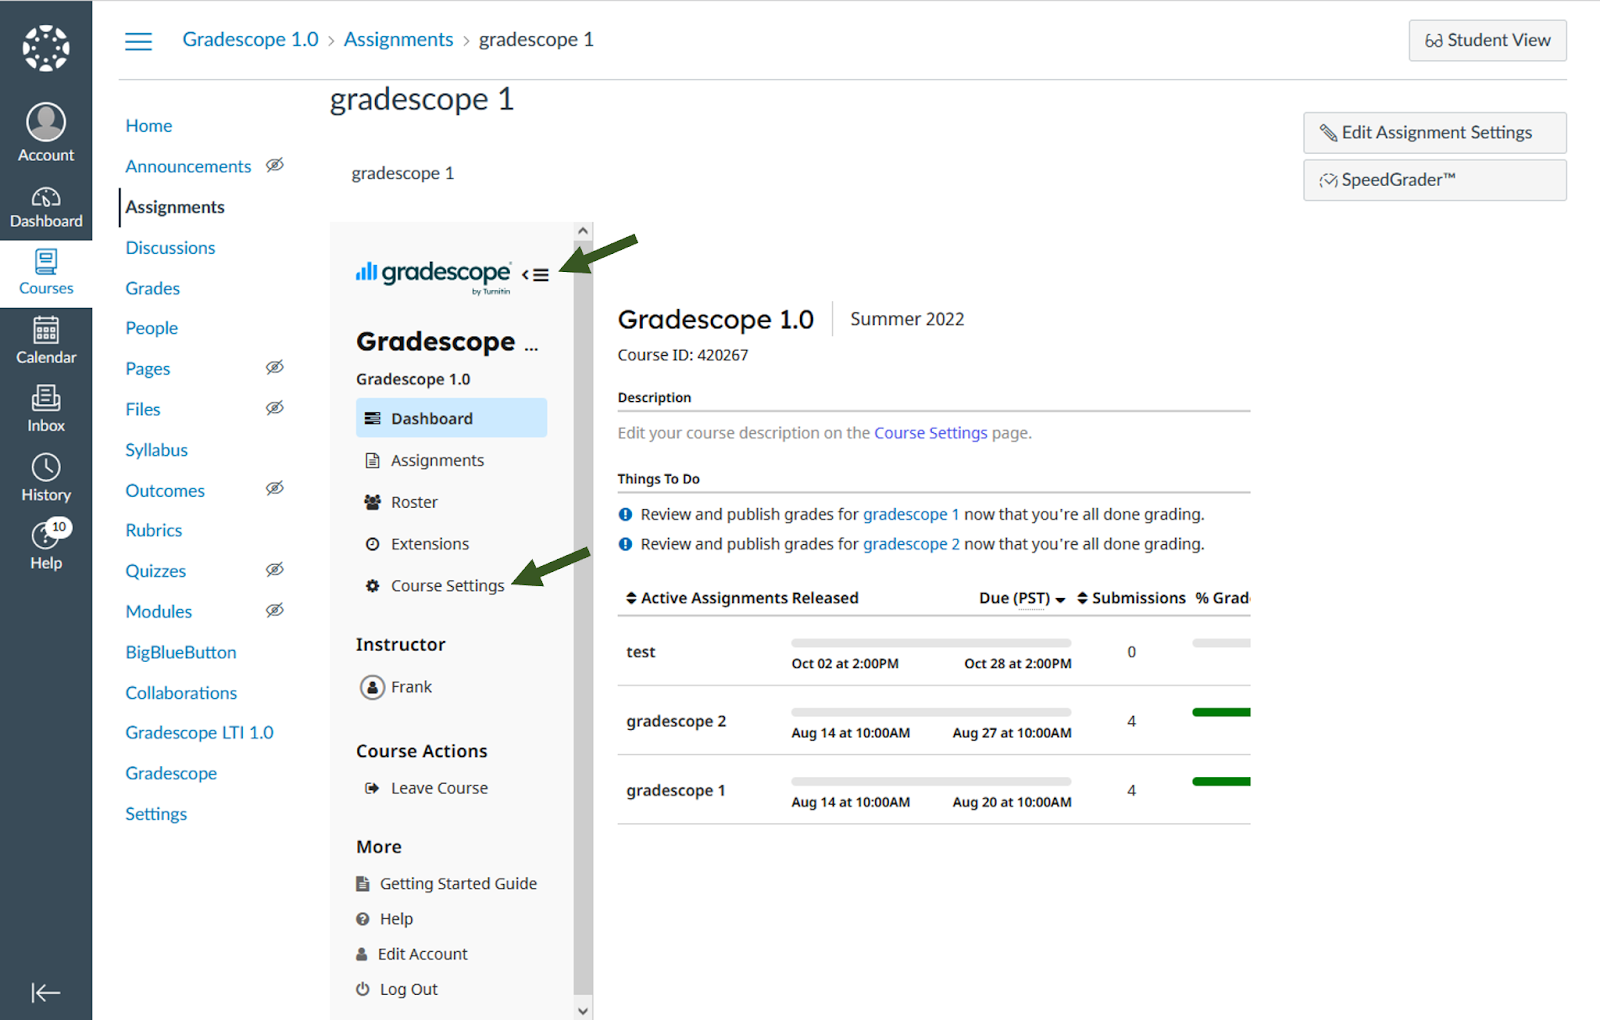Screen dimensions: 1600x1020
Task: Collapse the Gradescope sidebar menu icon
Action: click(x=535, y=275)
